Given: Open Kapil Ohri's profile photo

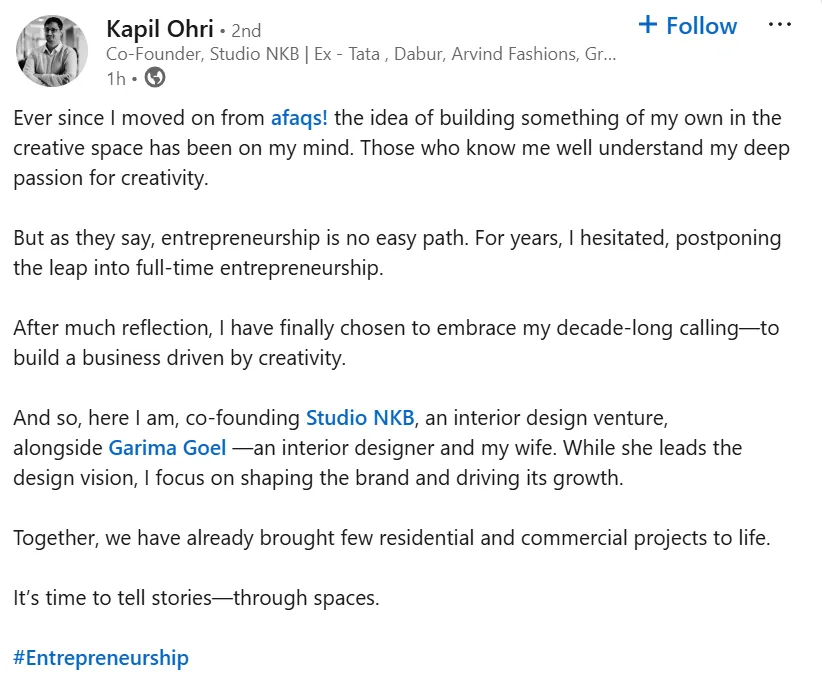Looking at the screenshot, I should tap(52, 51).
